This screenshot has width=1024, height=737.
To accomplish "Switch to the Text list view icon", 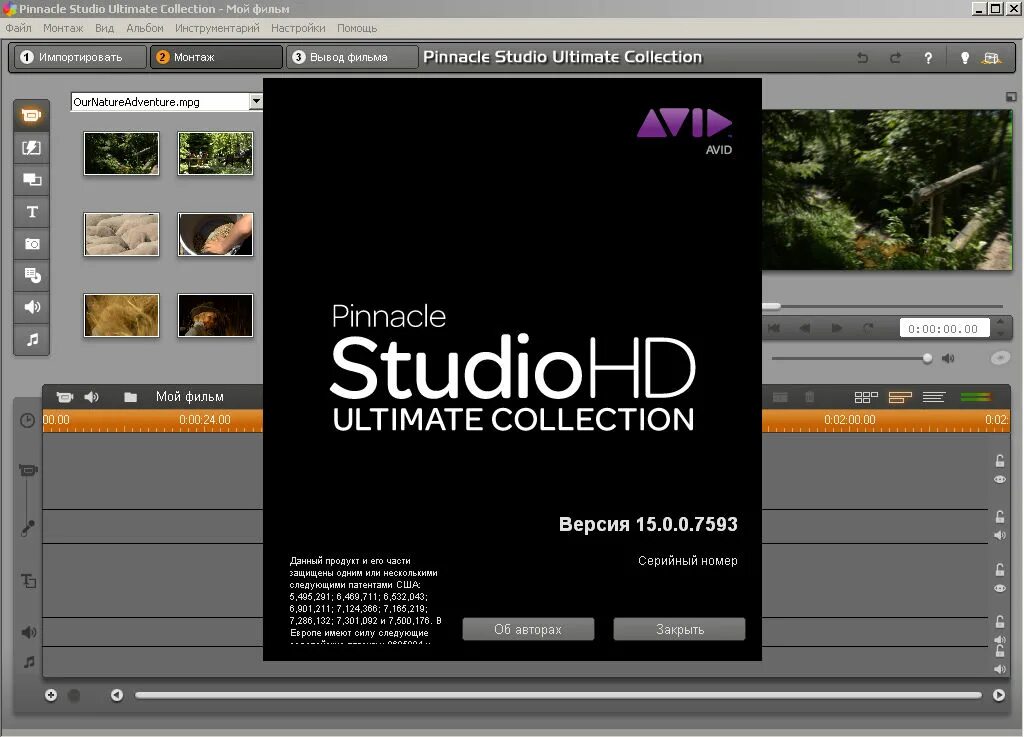I will coord(934,397).
